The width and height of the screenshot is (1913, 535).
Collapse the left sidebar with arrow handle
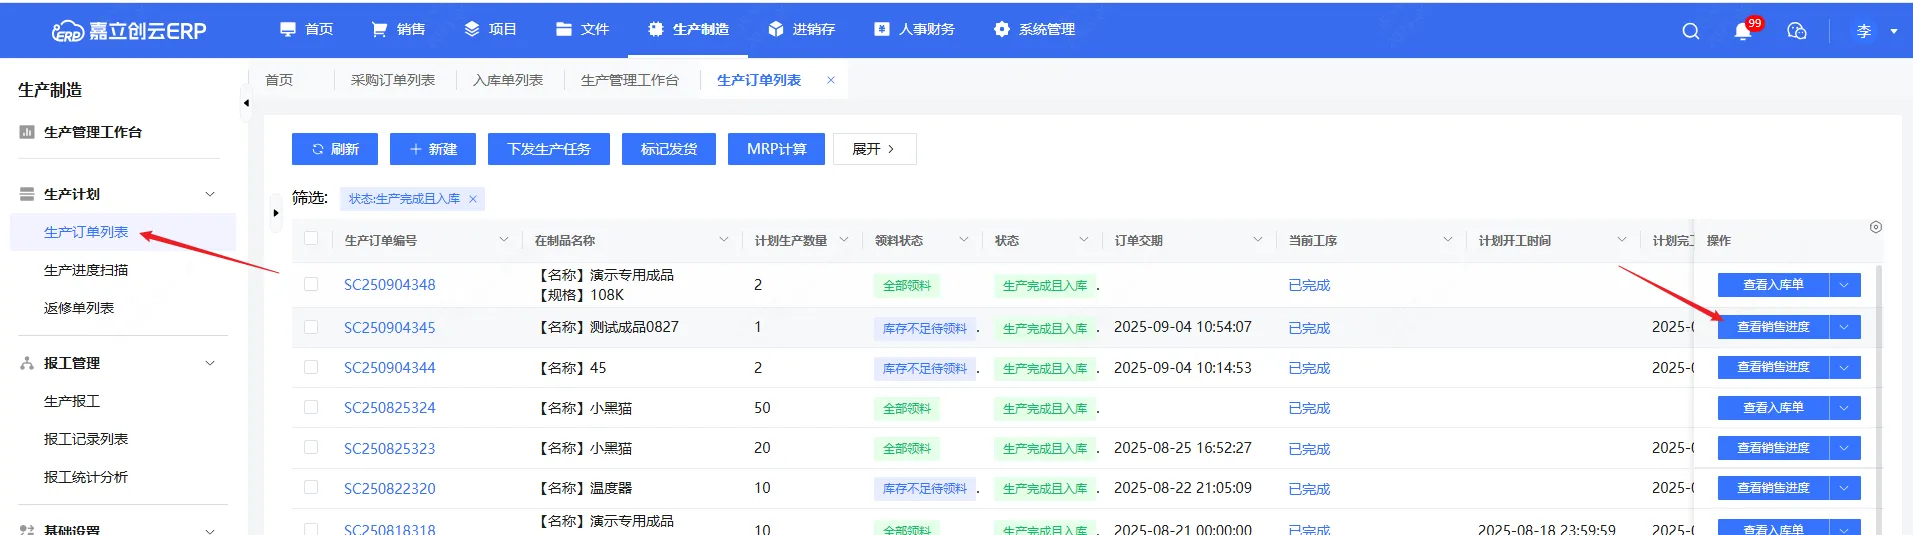click(x=246, y=103)
